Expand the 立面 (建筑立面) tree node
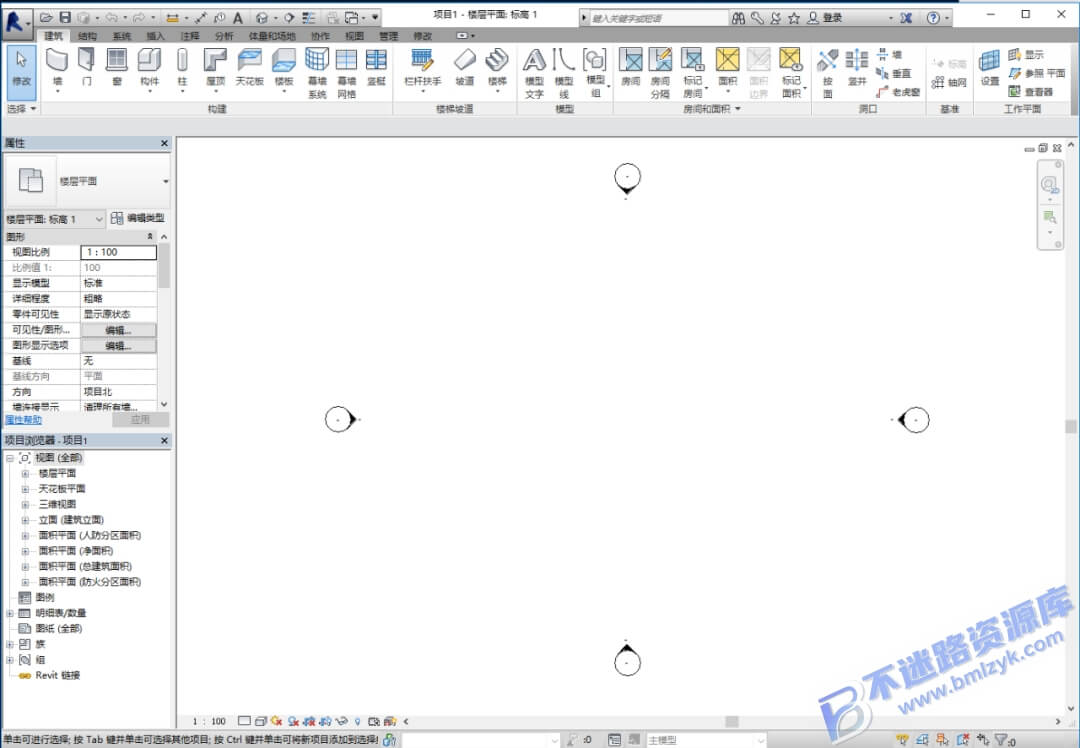 25,520
